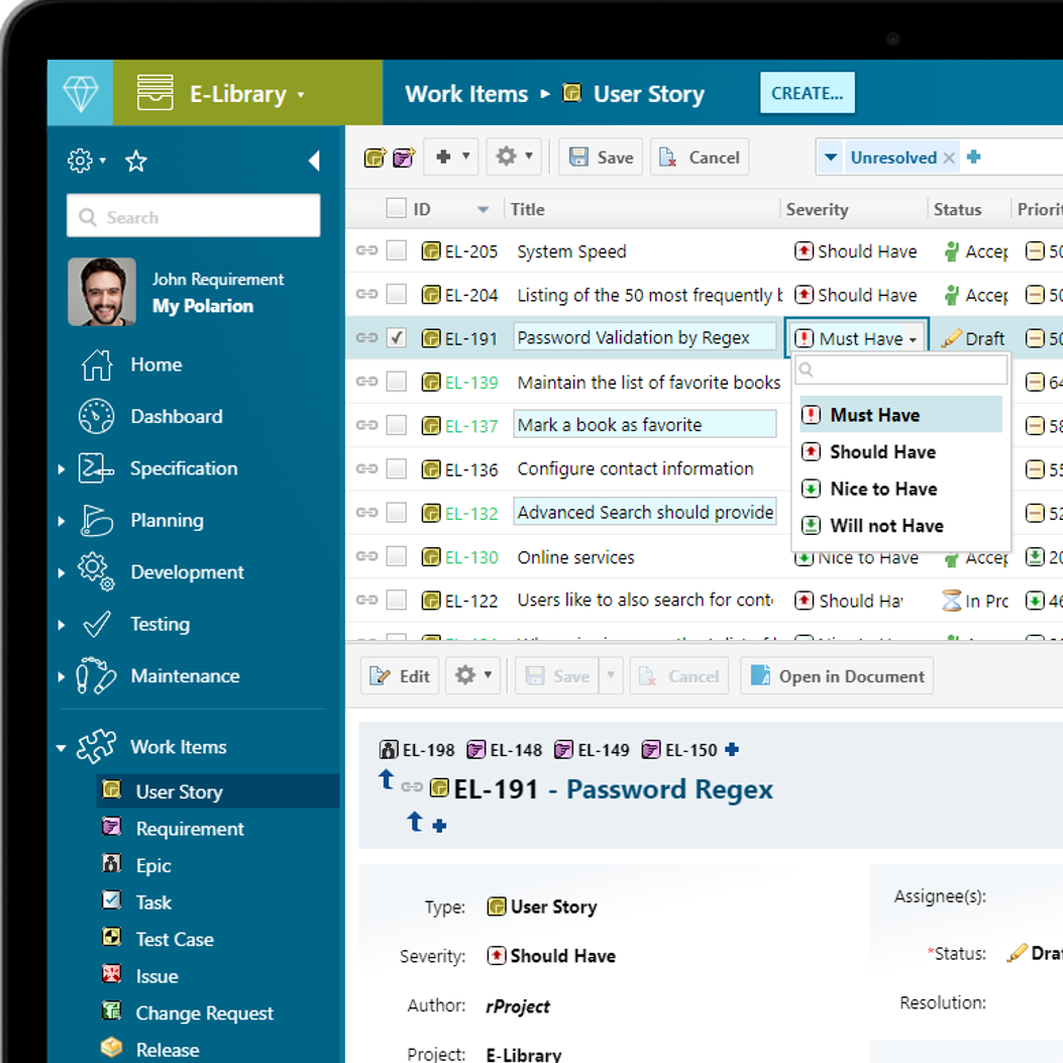Screen dimensions: 1063x1063
Task: Add a filter with the plus icon
Action: point(974,157)
